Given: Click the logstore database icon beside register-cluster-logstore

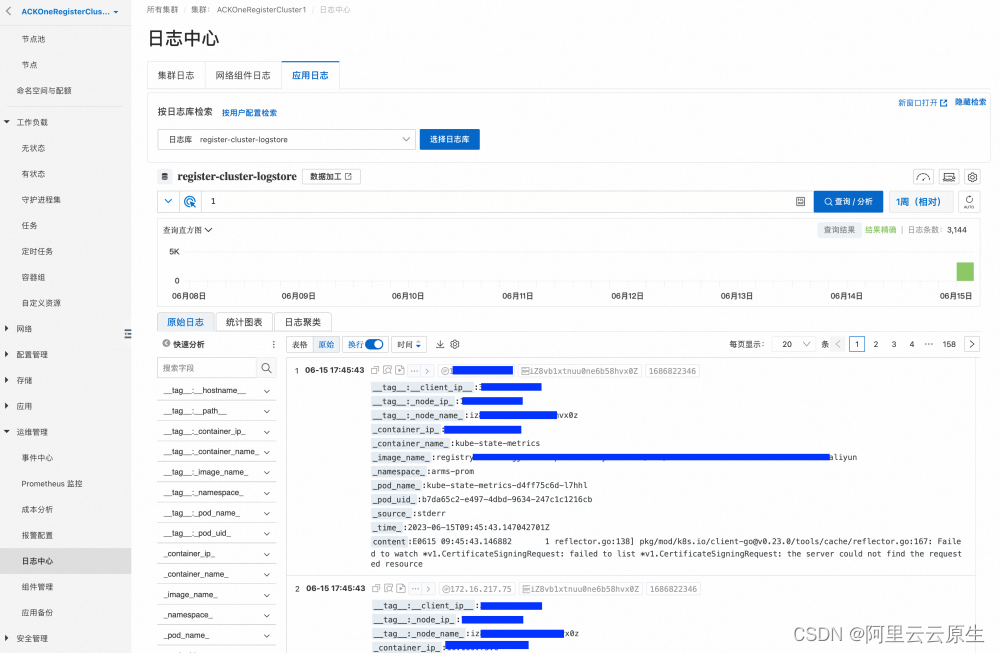Looking at the screenshot, I should point(165,177).
